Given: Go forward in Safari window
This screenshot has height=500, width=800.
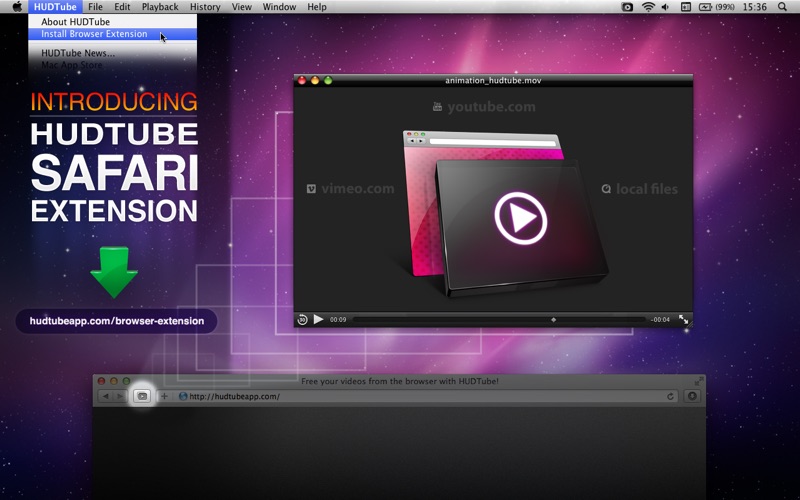Looking at the screenshot, I should coord(119,396).
